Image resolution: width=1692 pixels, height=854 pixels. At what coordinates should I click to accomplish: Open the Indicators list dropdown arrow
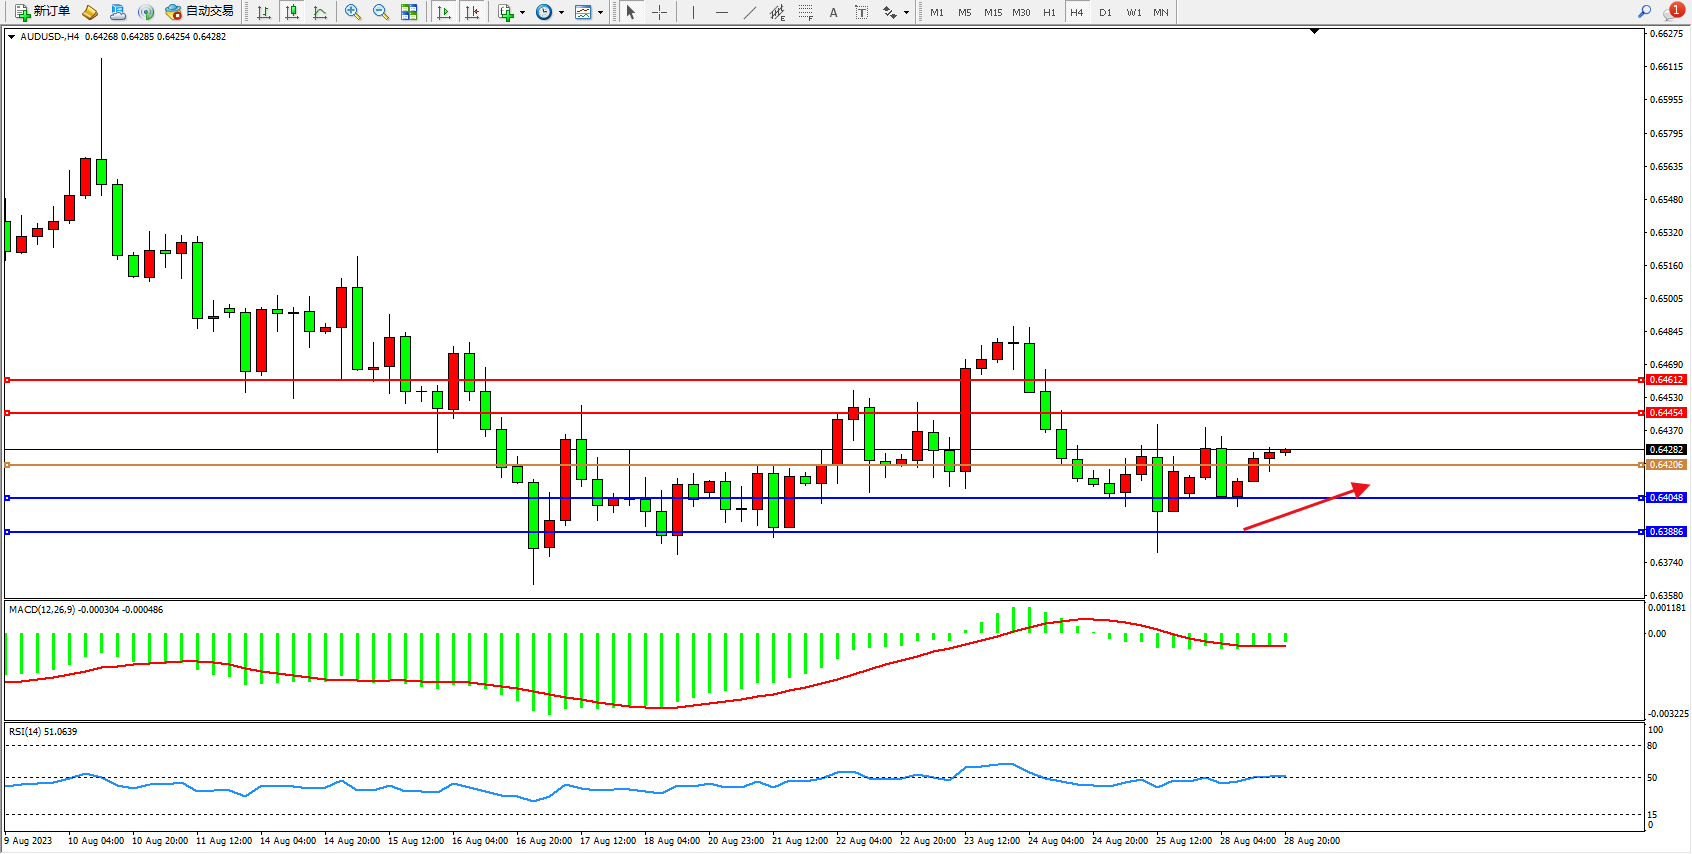pyautogui.click(x=522, y=13)
